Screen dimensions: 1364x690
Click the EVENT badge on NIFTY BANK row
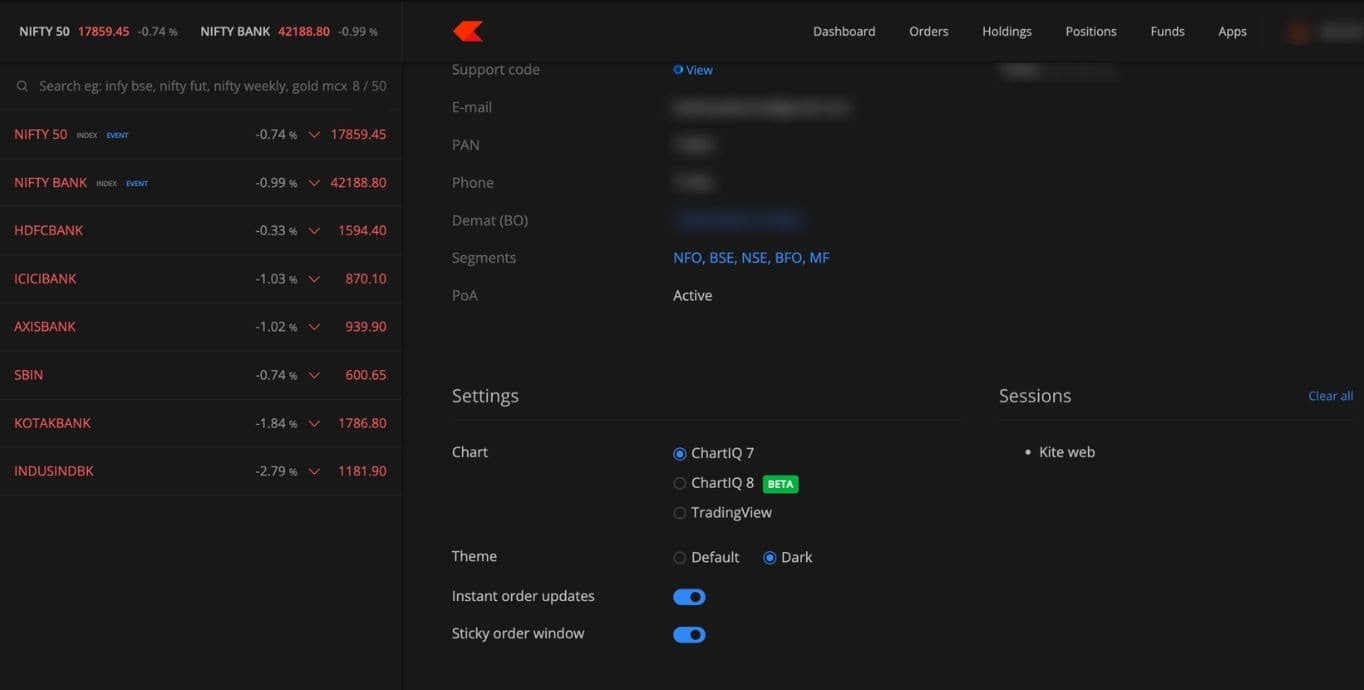tap(137, 184)
